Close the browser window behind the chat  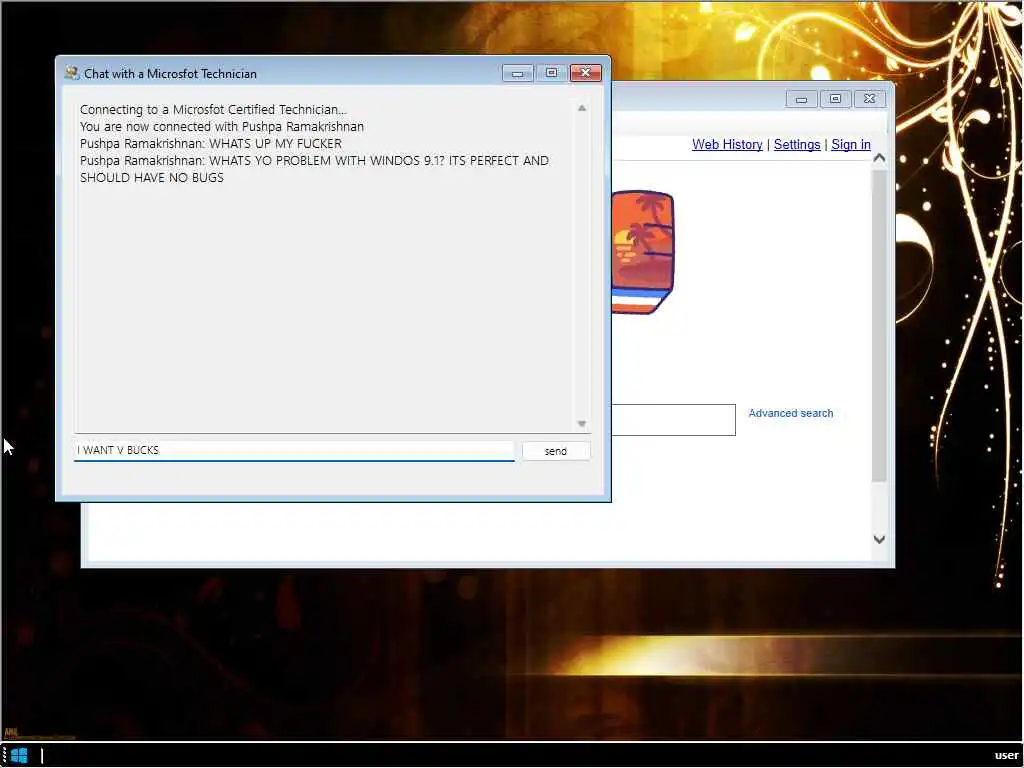pyautogui.click(x=869, y=99)
